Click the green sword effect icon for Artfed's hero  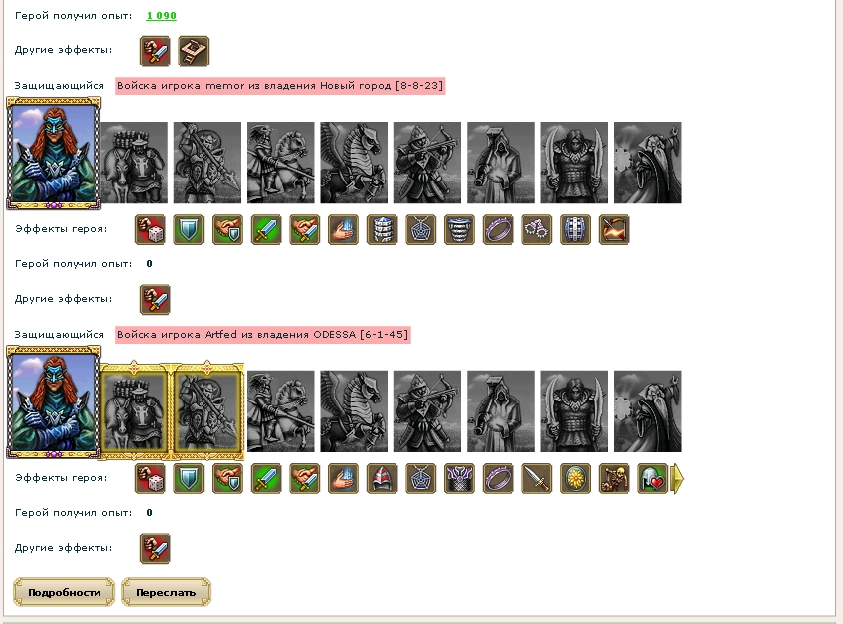266,478
